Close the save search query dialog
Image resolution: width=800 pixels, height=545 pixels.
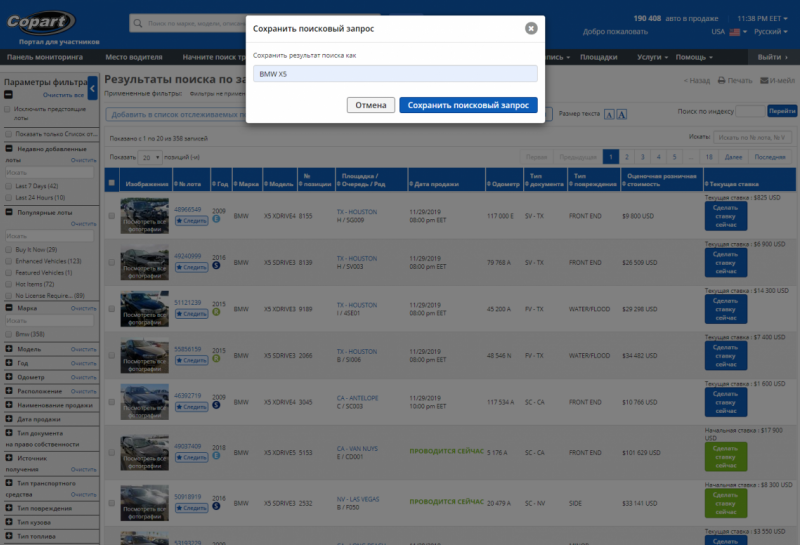(x=531, y=29)
